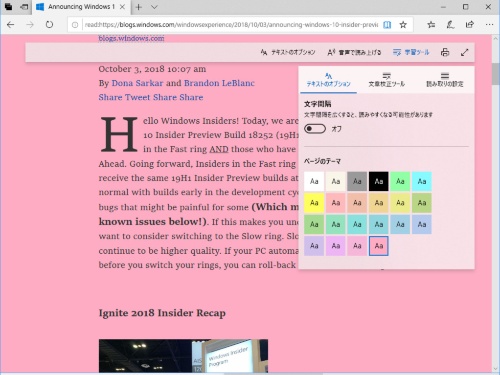
Task: Add page to favorites with star icon
Action: point(403,25)
